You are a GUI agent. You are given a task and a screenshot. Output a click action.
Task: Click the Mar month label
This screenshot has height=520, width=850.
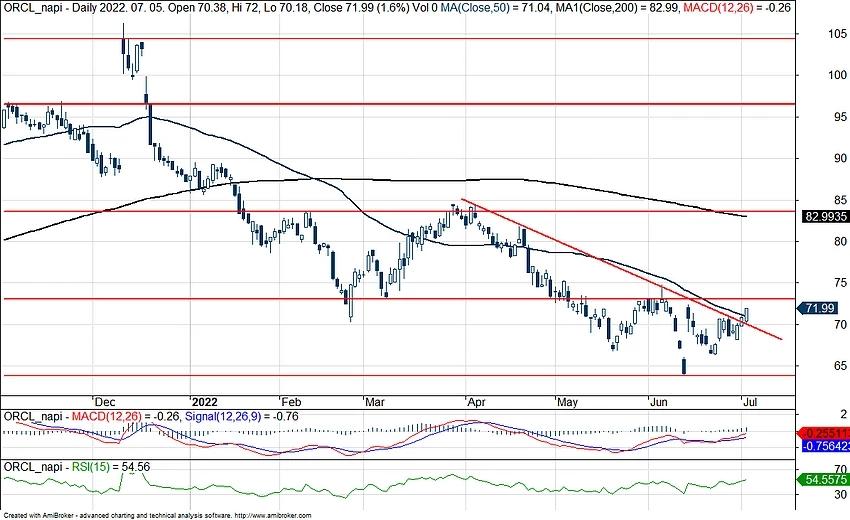point(375,402)
